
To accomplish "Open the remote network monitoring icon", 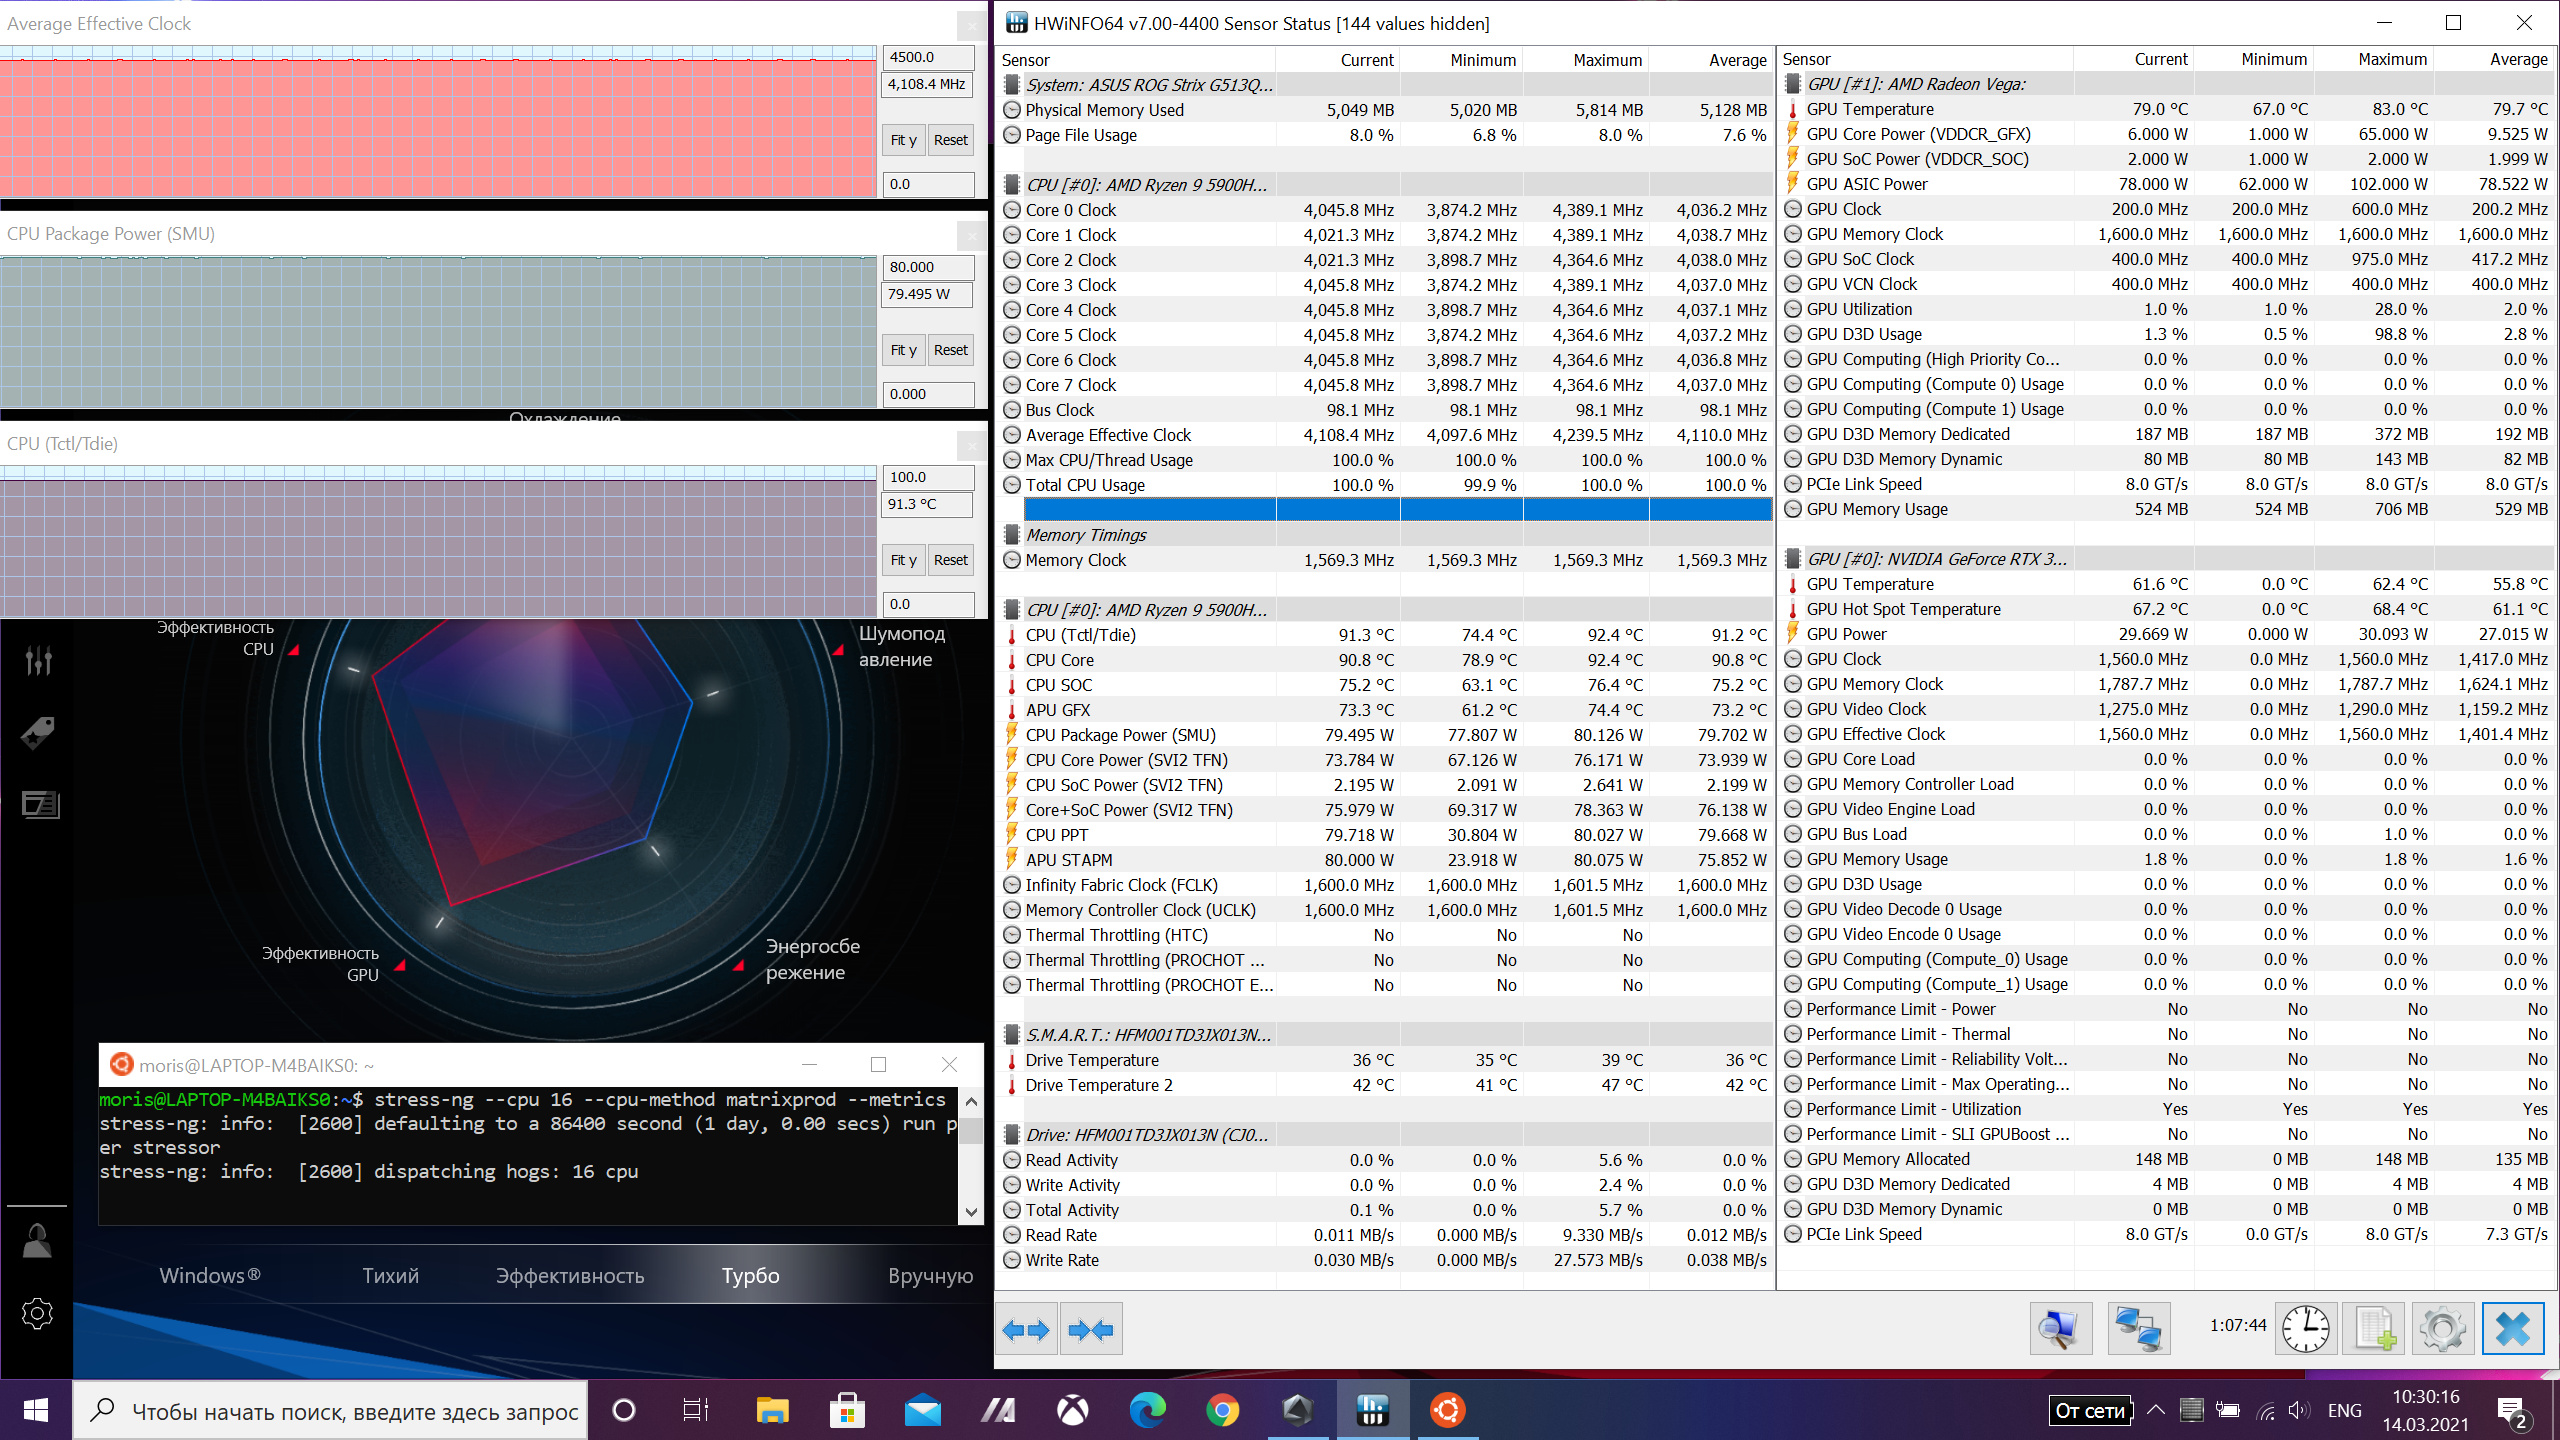I will [x=2139, y=1329].
